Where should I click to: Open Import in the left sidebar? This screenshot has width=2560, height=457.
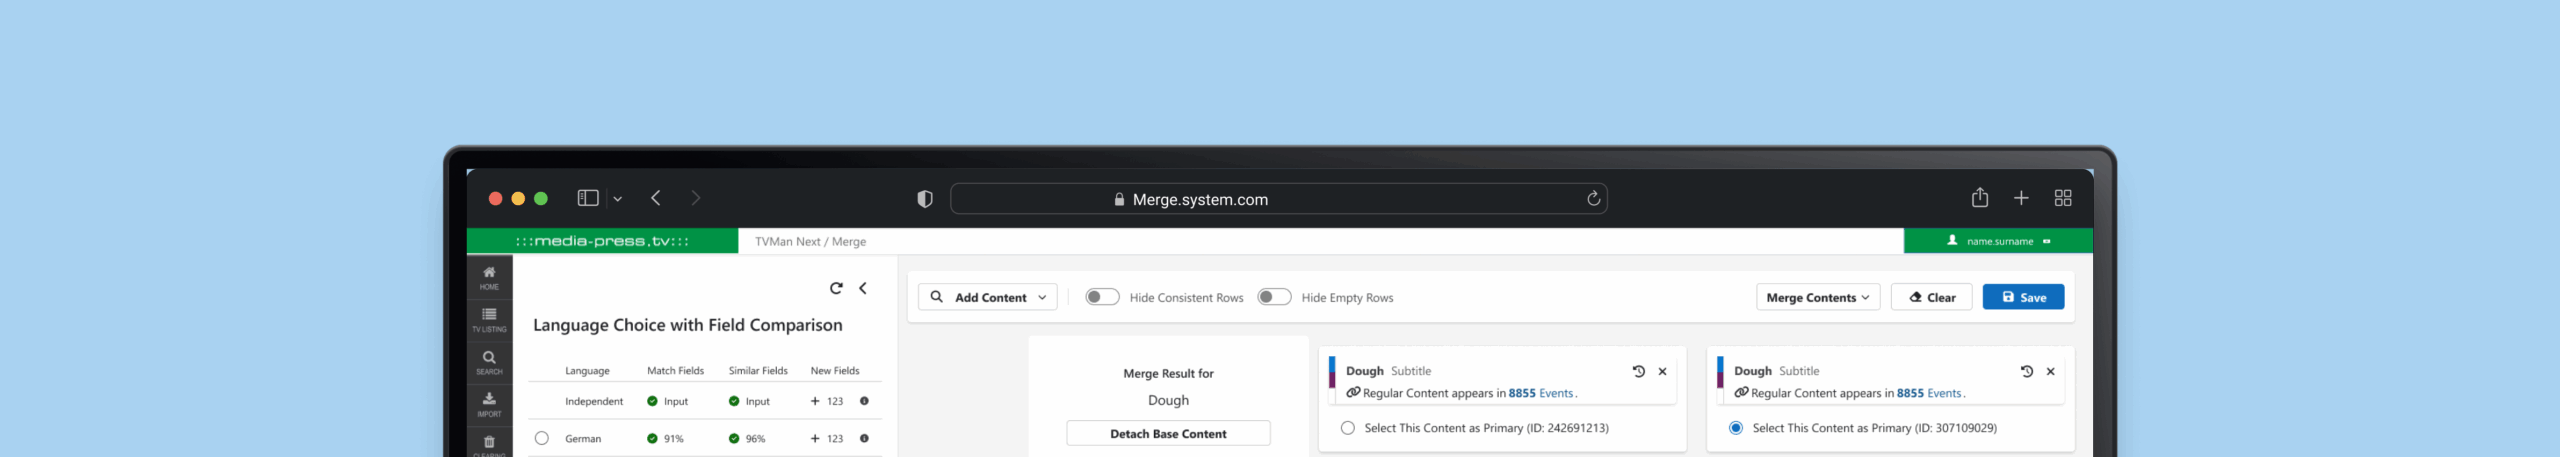click(489, 403)
